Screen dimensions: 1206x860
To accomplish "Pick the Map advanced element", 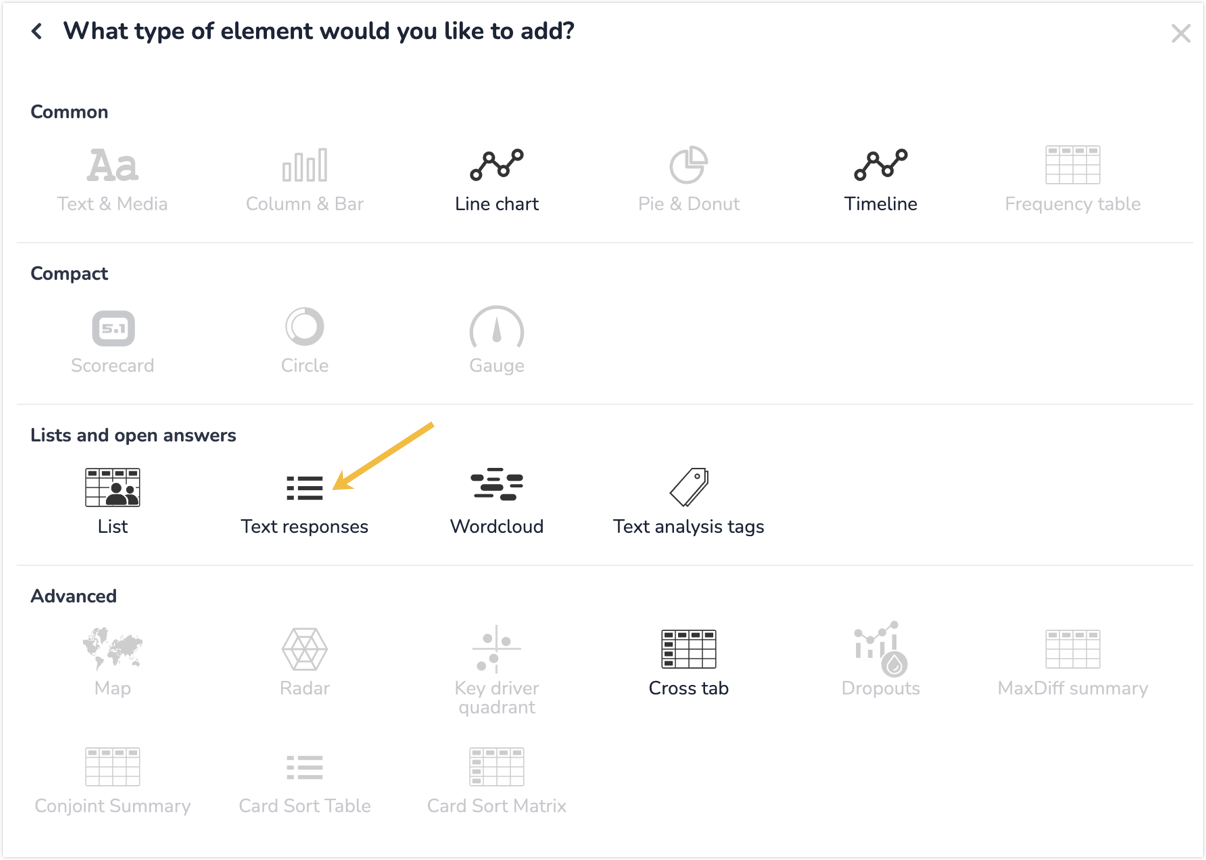I will coord(113,664).
